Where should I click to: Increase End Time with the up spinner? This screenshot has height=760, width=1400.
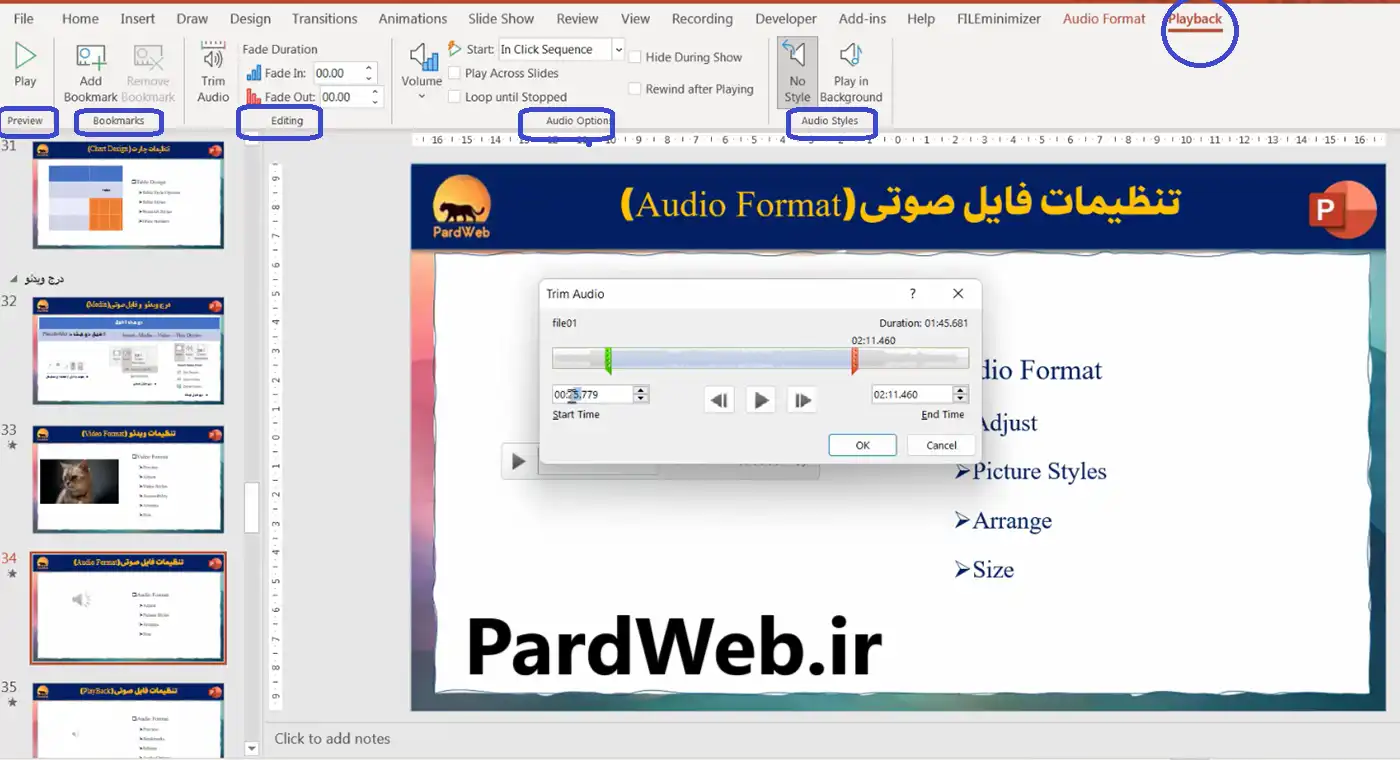960,390
